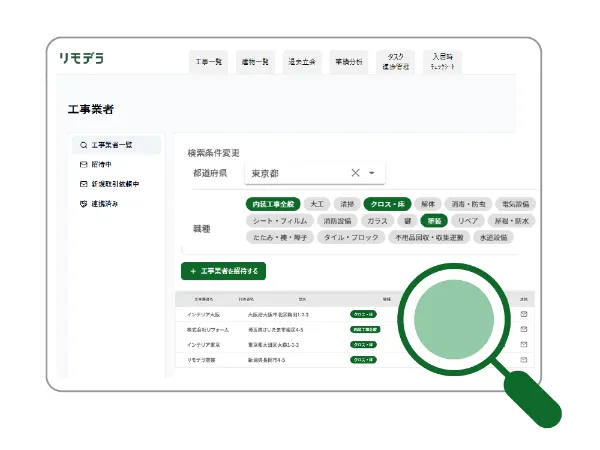
Task: Open the 入居時チェックシート tab
Action: (442, 62)
